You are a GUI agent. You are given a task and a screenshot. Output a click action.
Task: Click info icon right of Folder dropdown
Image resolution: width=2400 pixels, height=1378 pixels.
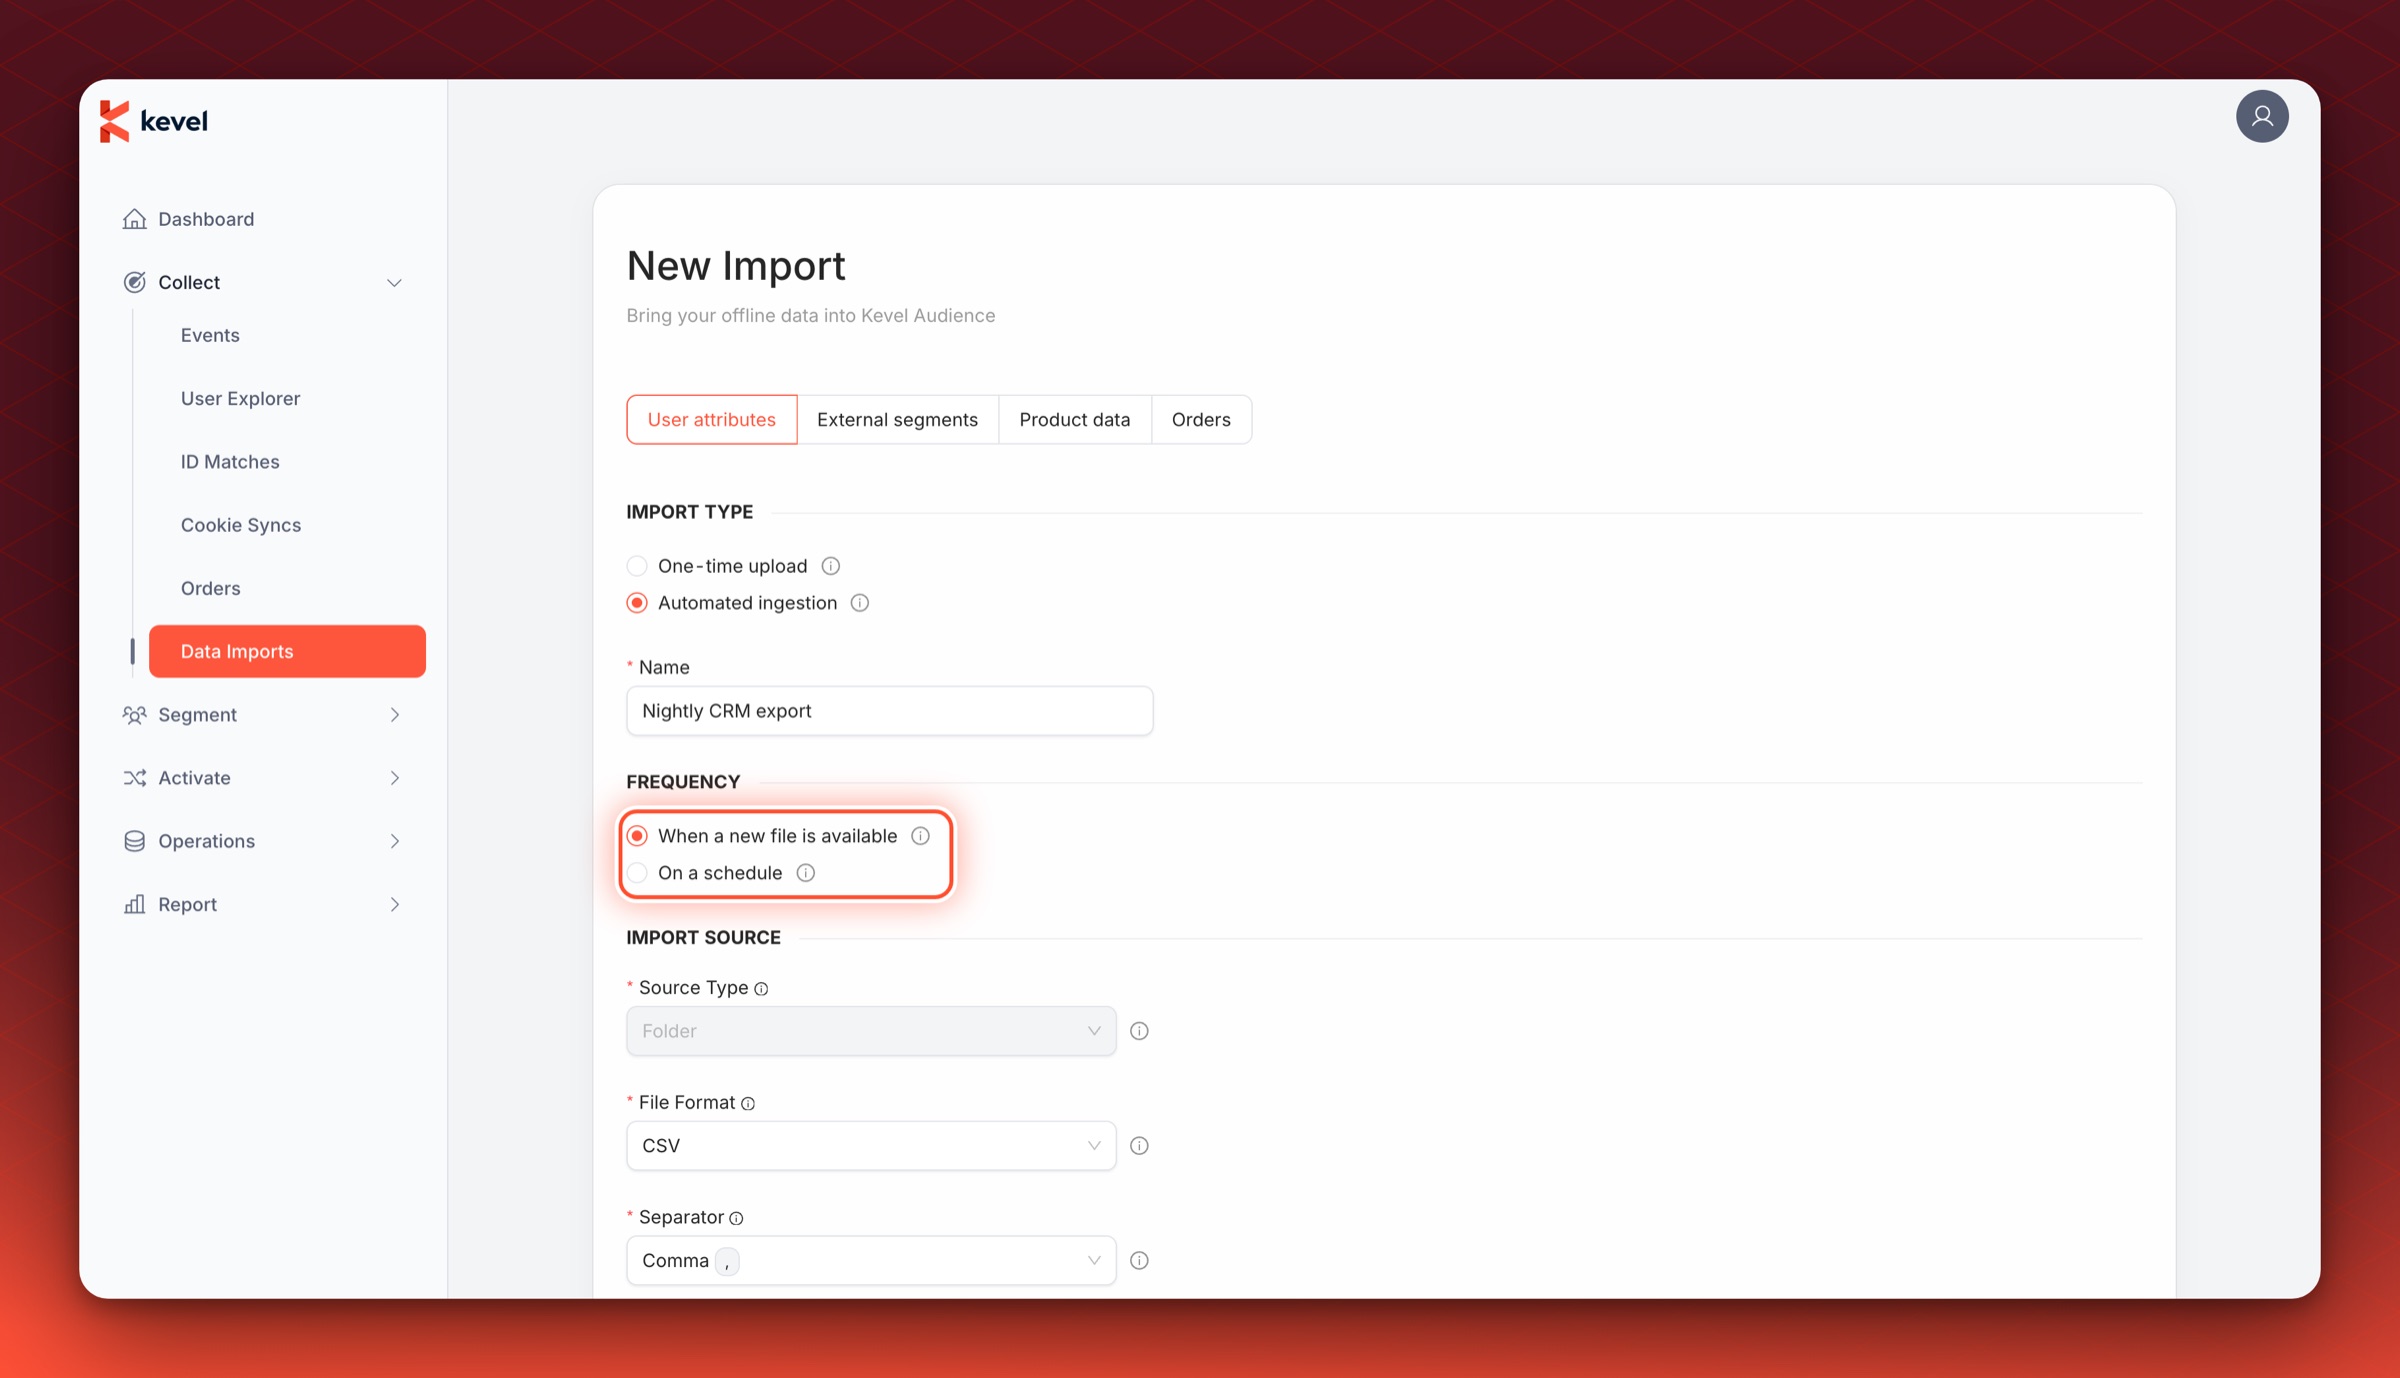point(1139,1031)
